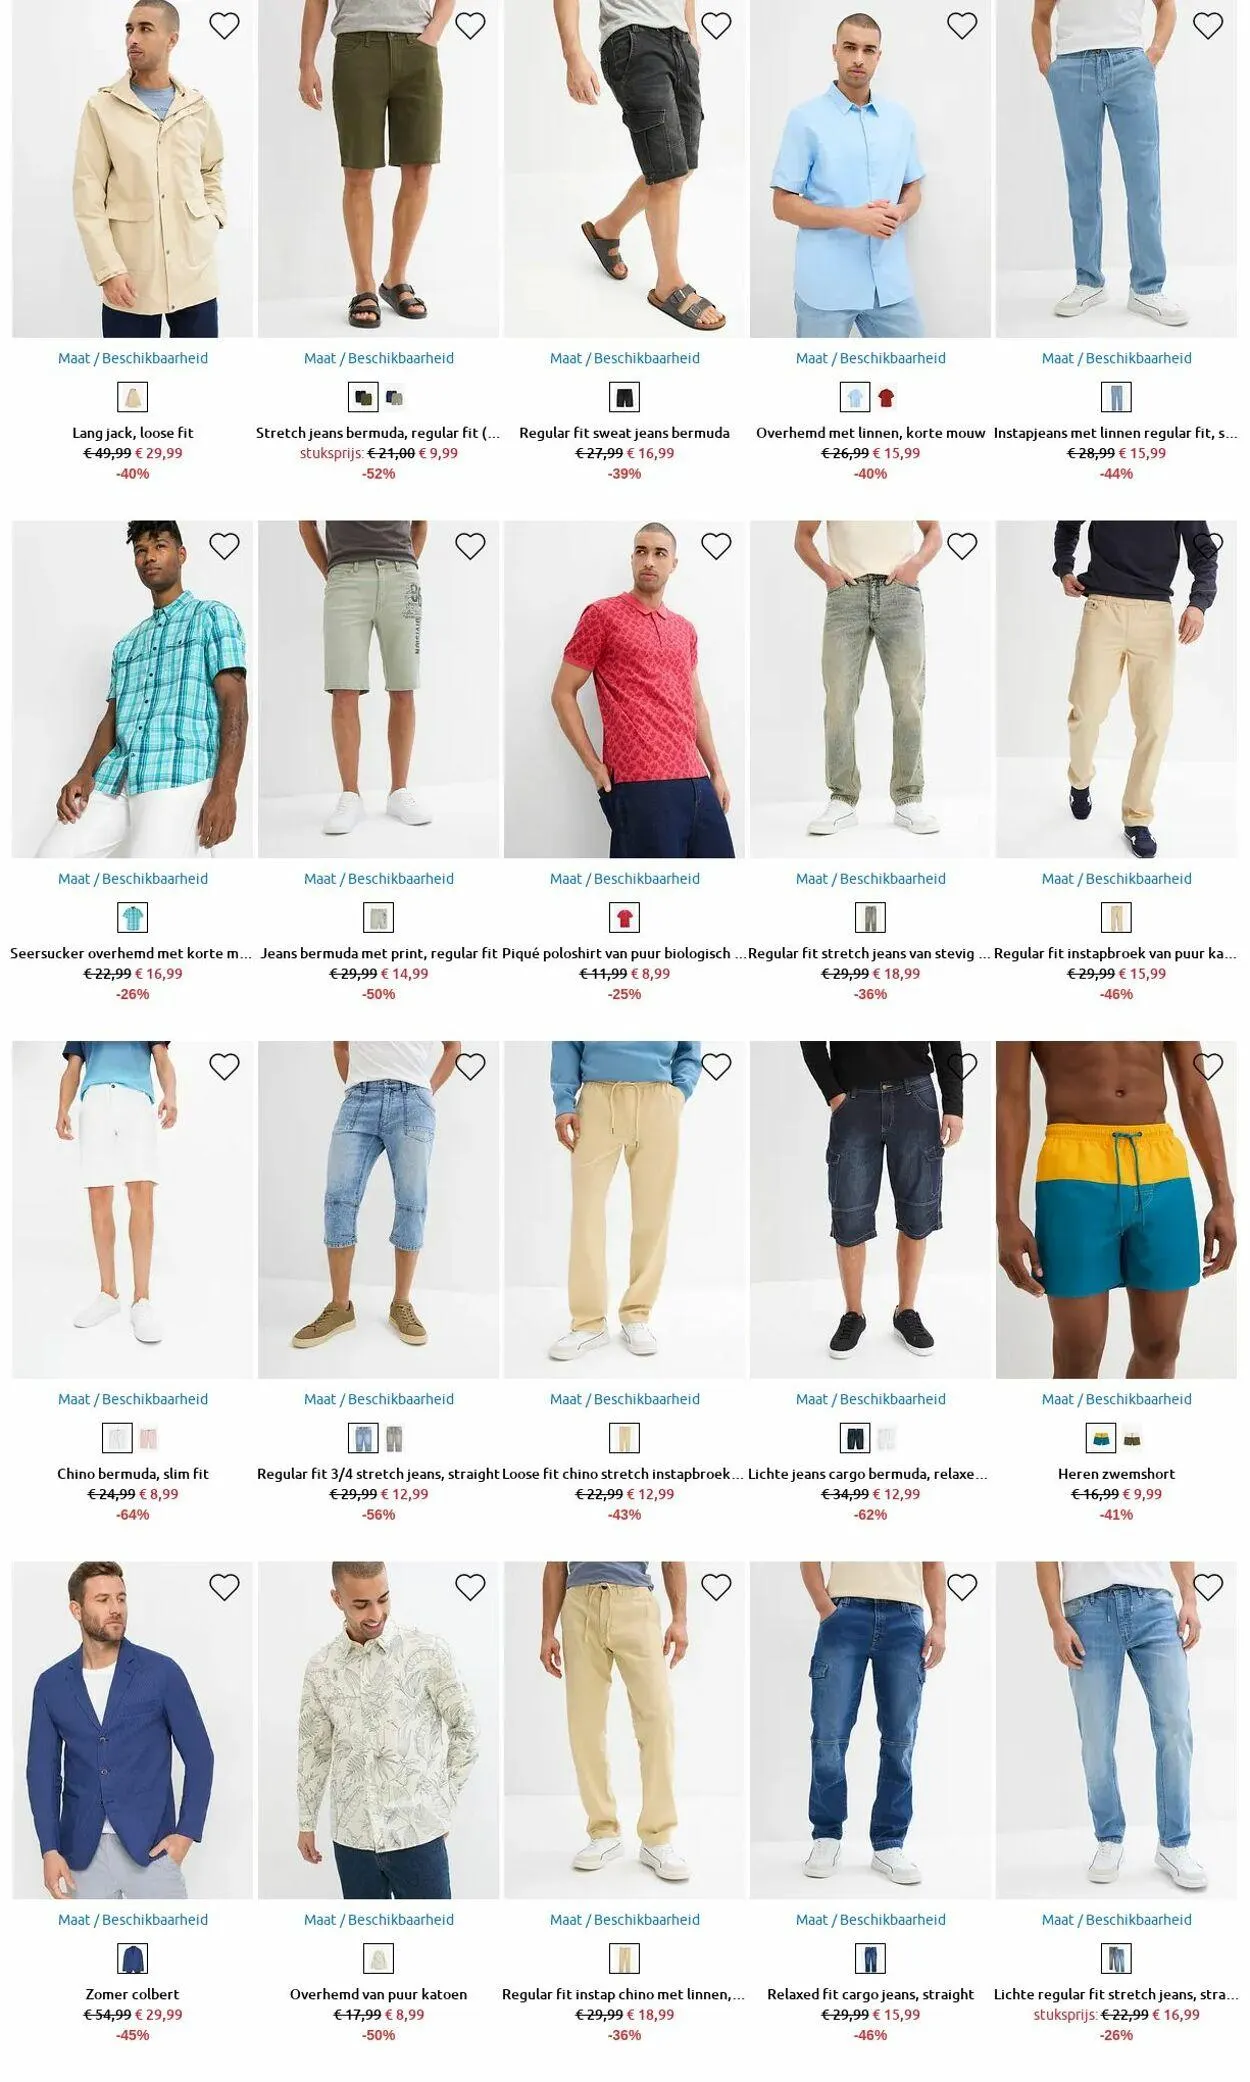Toggle wishlist heart on Relaxed fit cargo jeans
This screenshot has height=2082, width=1250.
pos(962,1587)
